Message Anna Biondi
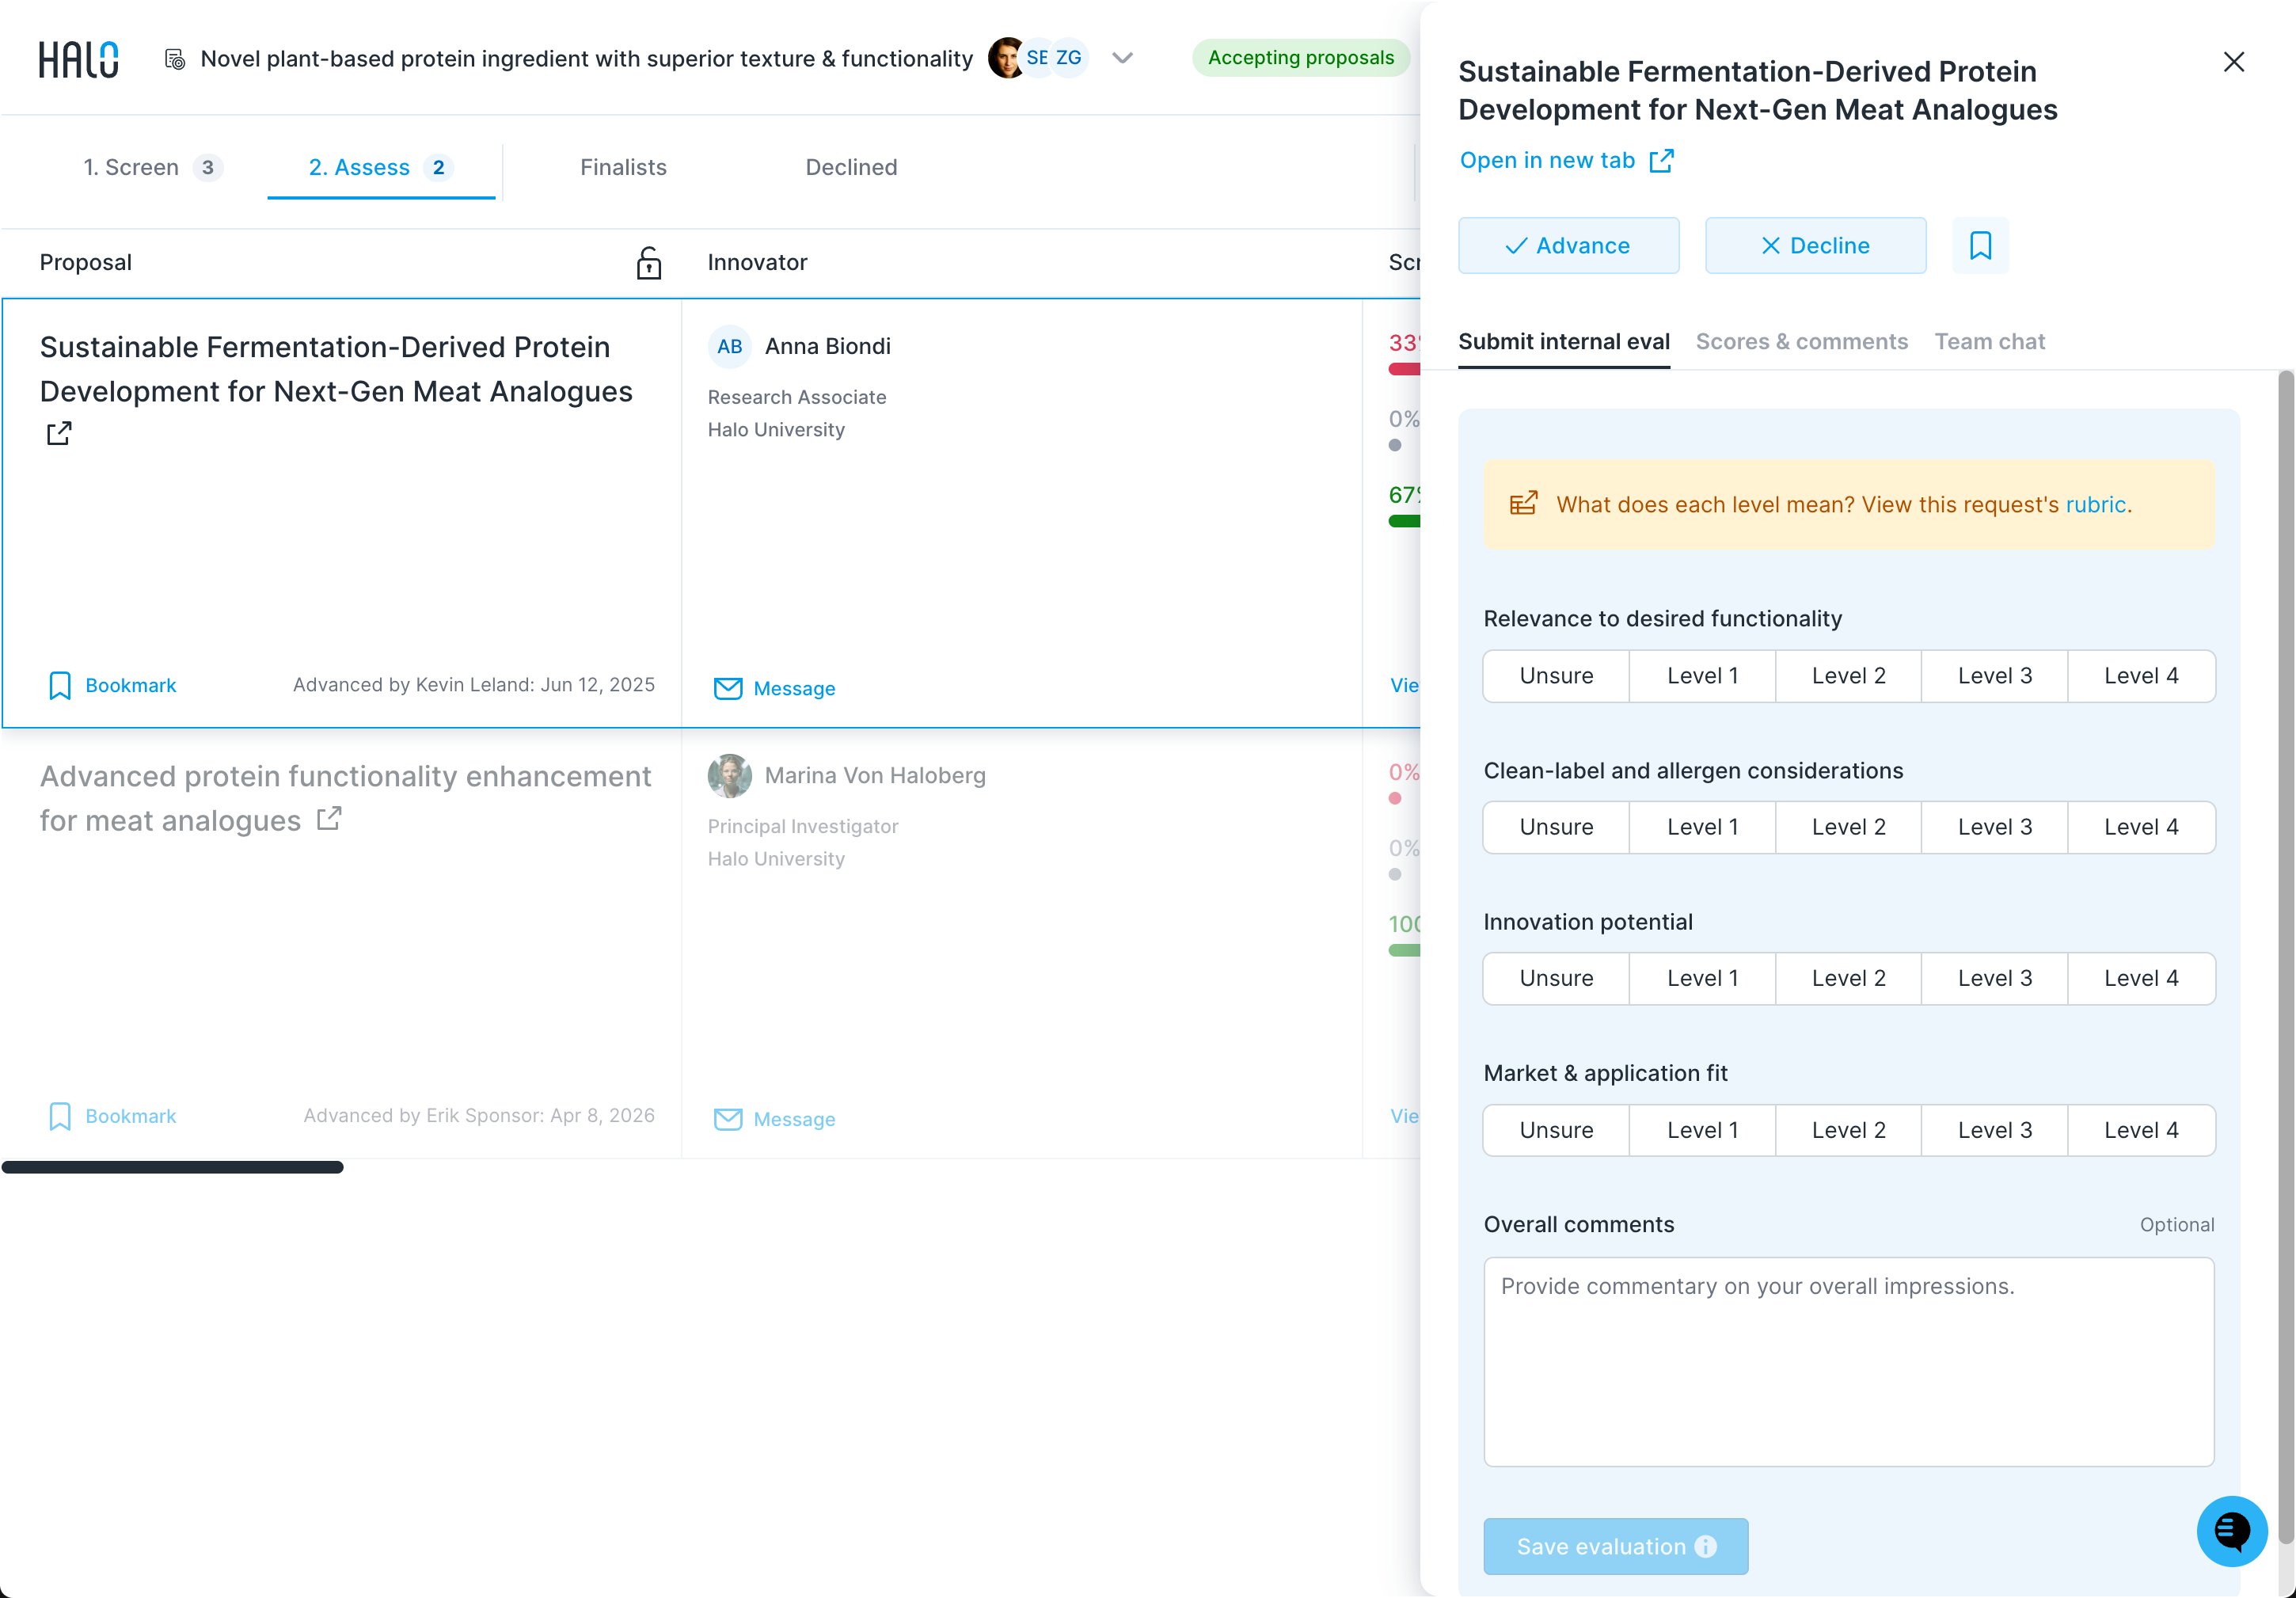2296x1598 pixels. 775,688
